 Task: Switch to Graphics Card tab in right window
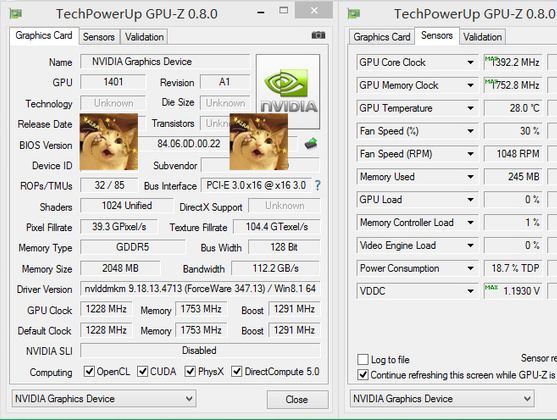pos(382,37)
